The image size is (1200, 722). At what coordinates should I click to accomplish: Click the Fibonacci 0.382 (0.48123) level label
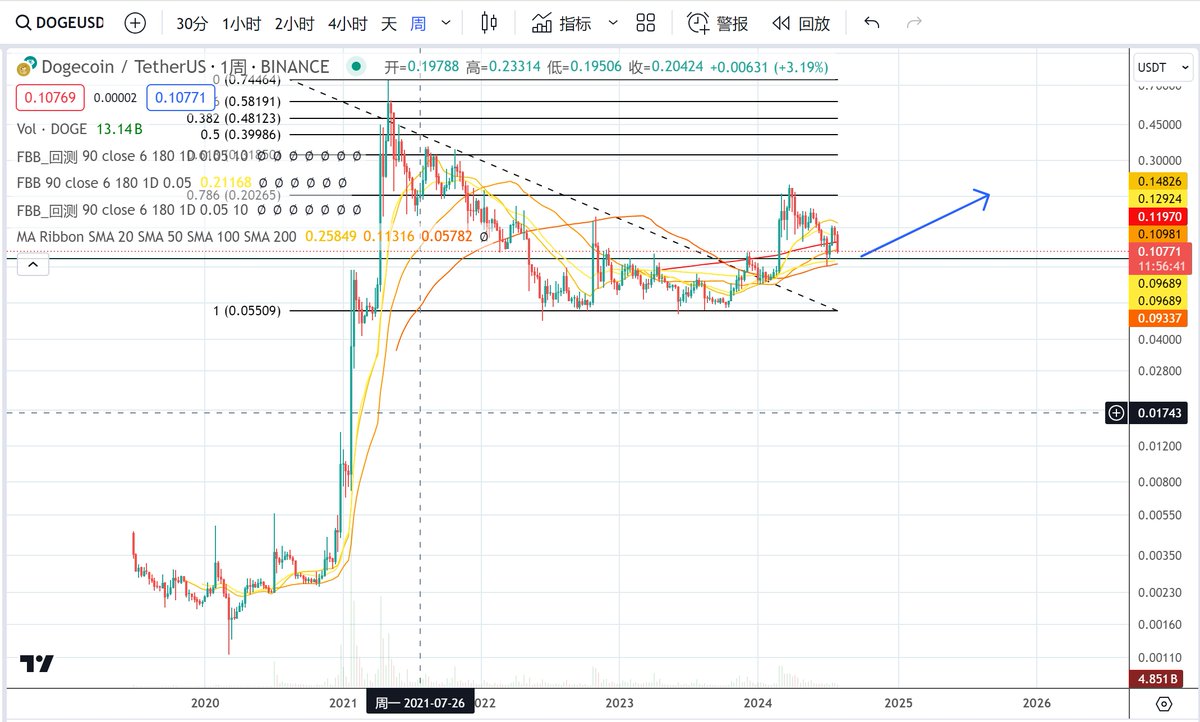pyautogui.click(x=233, y=118)
